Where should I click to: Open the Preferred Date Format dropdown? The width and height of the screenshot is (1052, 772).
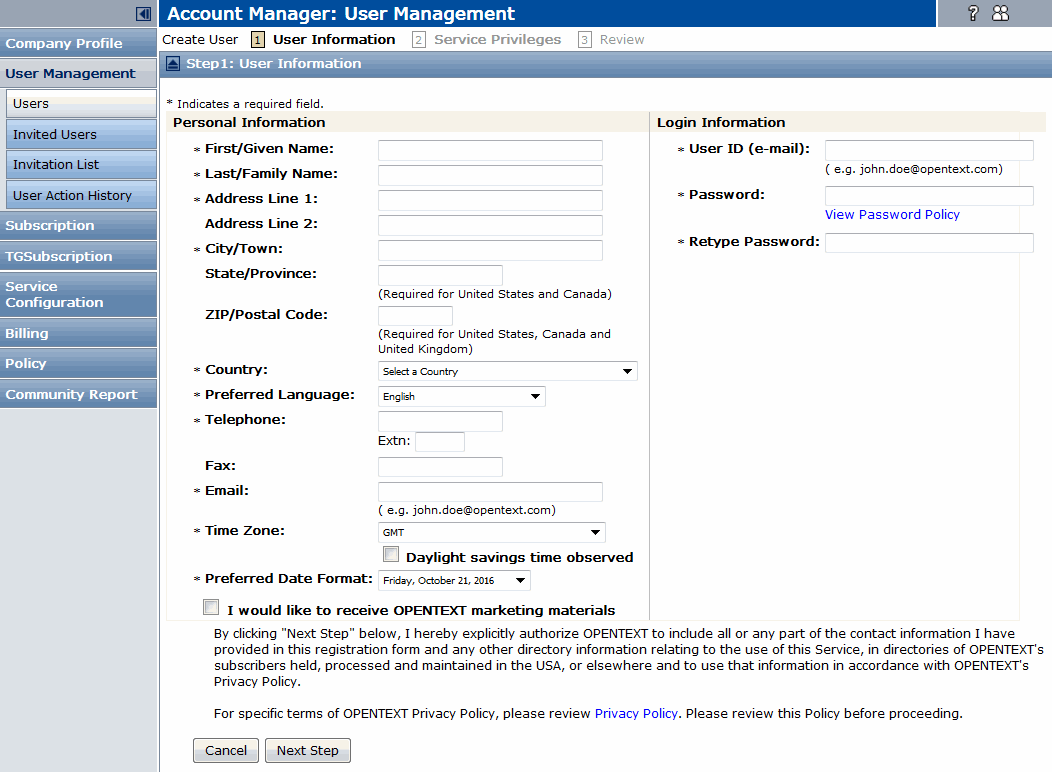(454, 580)
